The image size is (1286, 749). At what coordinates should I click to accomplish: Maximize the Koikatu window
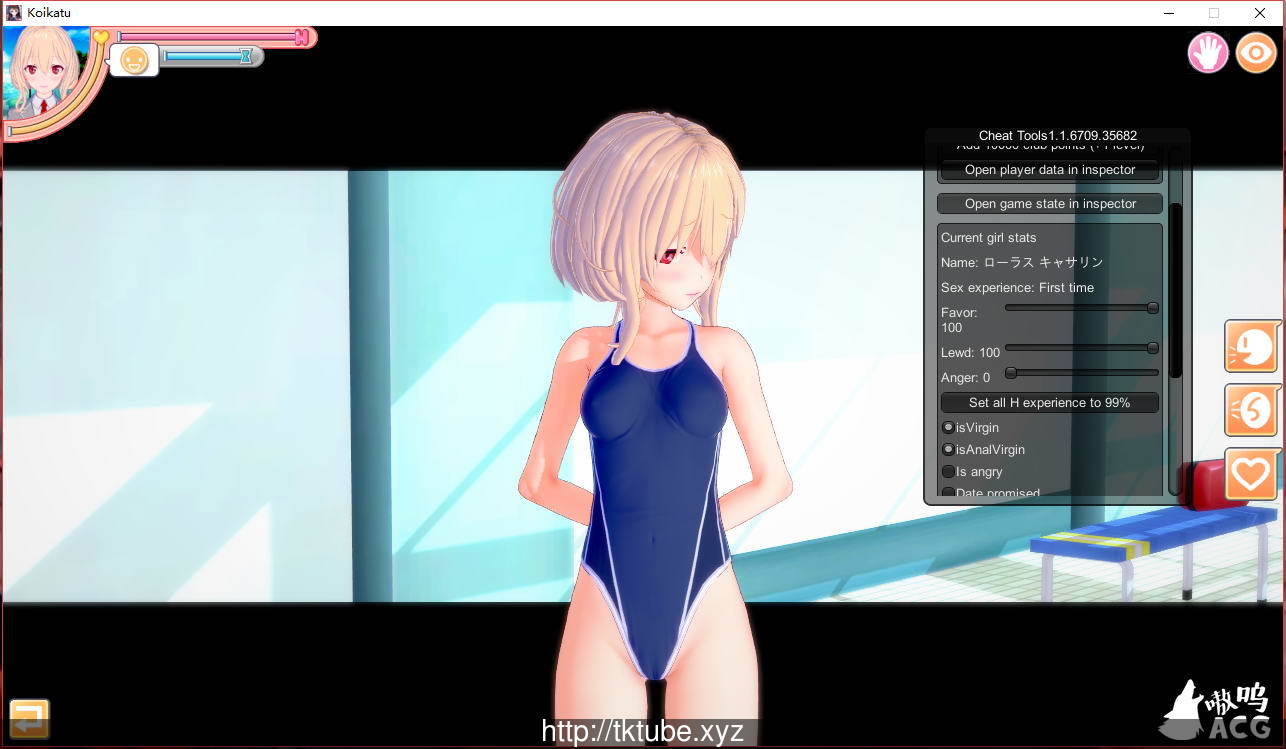tap(1214, 13)
